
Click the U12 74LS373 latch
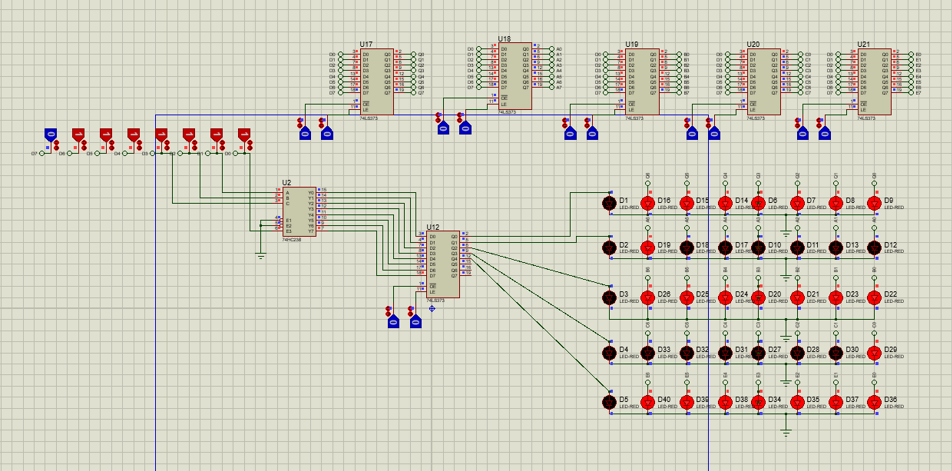(x=443, y=264)
